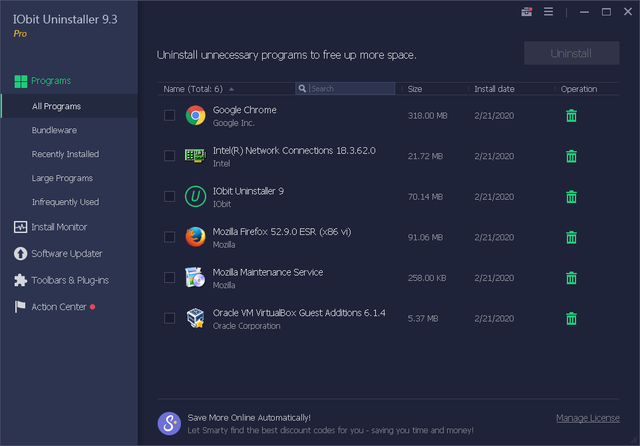640x446 pixels.
Task: Open the Software Updater section
Action: (67, 253)
